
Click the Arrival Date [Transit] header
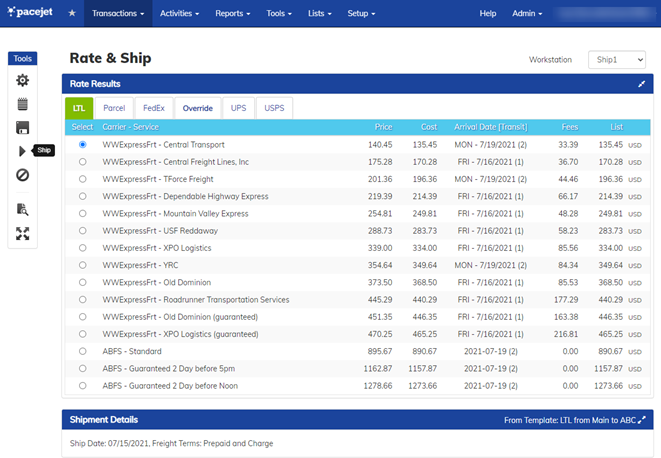(491, 127)
